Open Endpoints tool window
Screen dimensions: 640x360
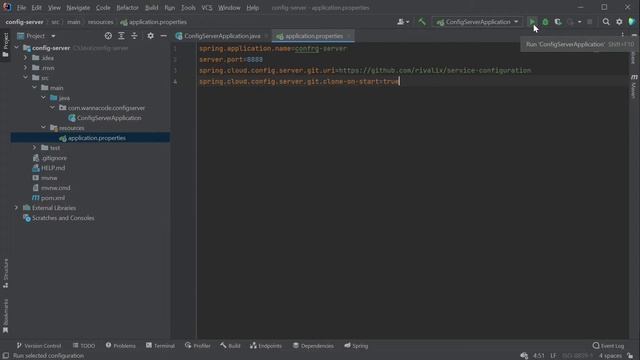[266, 346]
